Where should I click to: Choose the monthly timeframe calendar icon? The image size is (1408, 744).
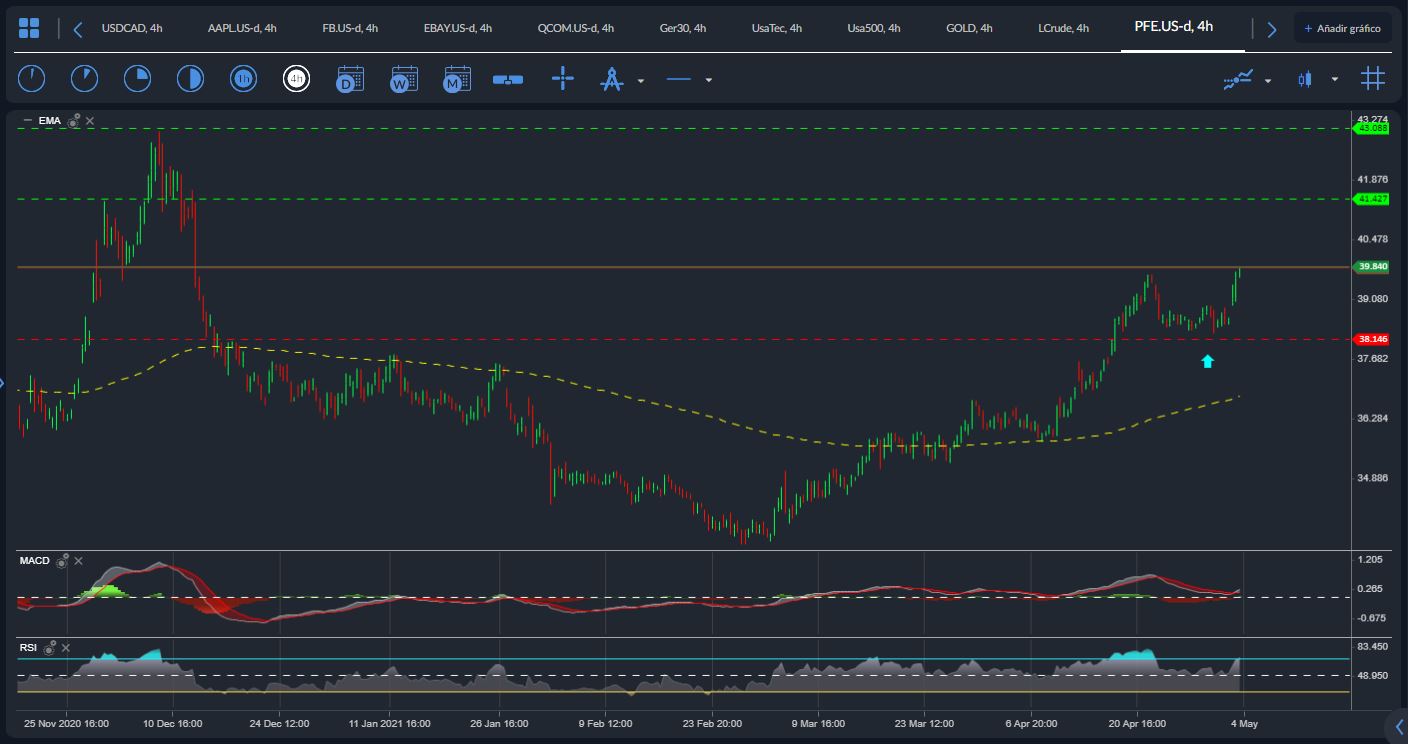click(x=457, y=79)
